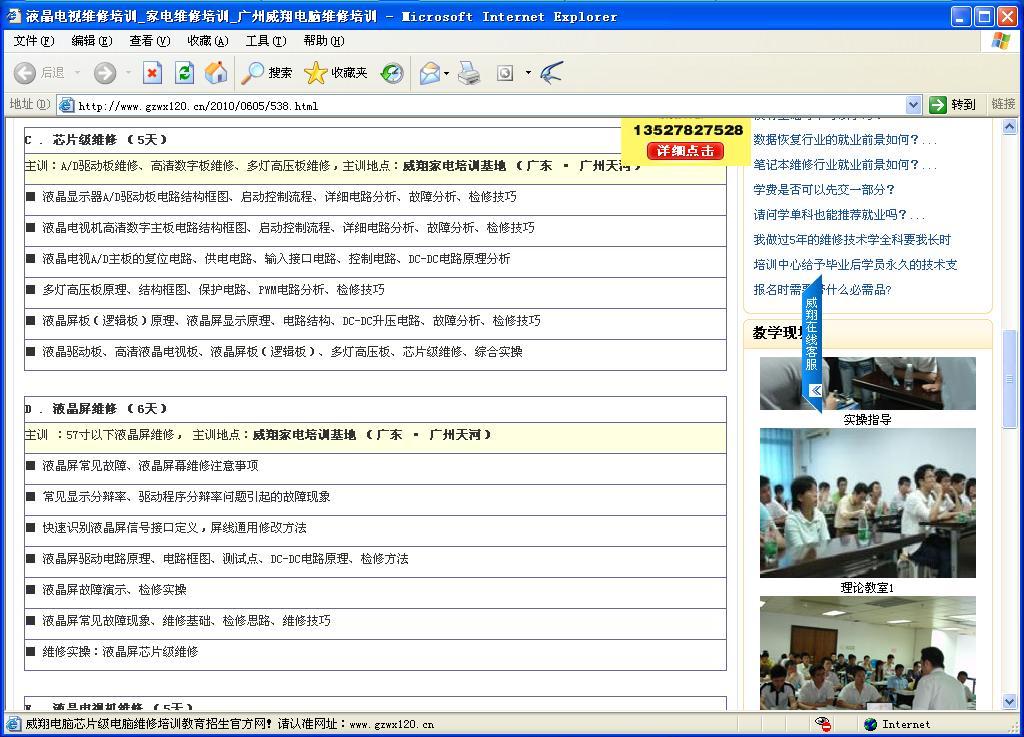The image size is (1024, 737).
Task: Go to the Home page icon
Action: (x=215, y=73)
